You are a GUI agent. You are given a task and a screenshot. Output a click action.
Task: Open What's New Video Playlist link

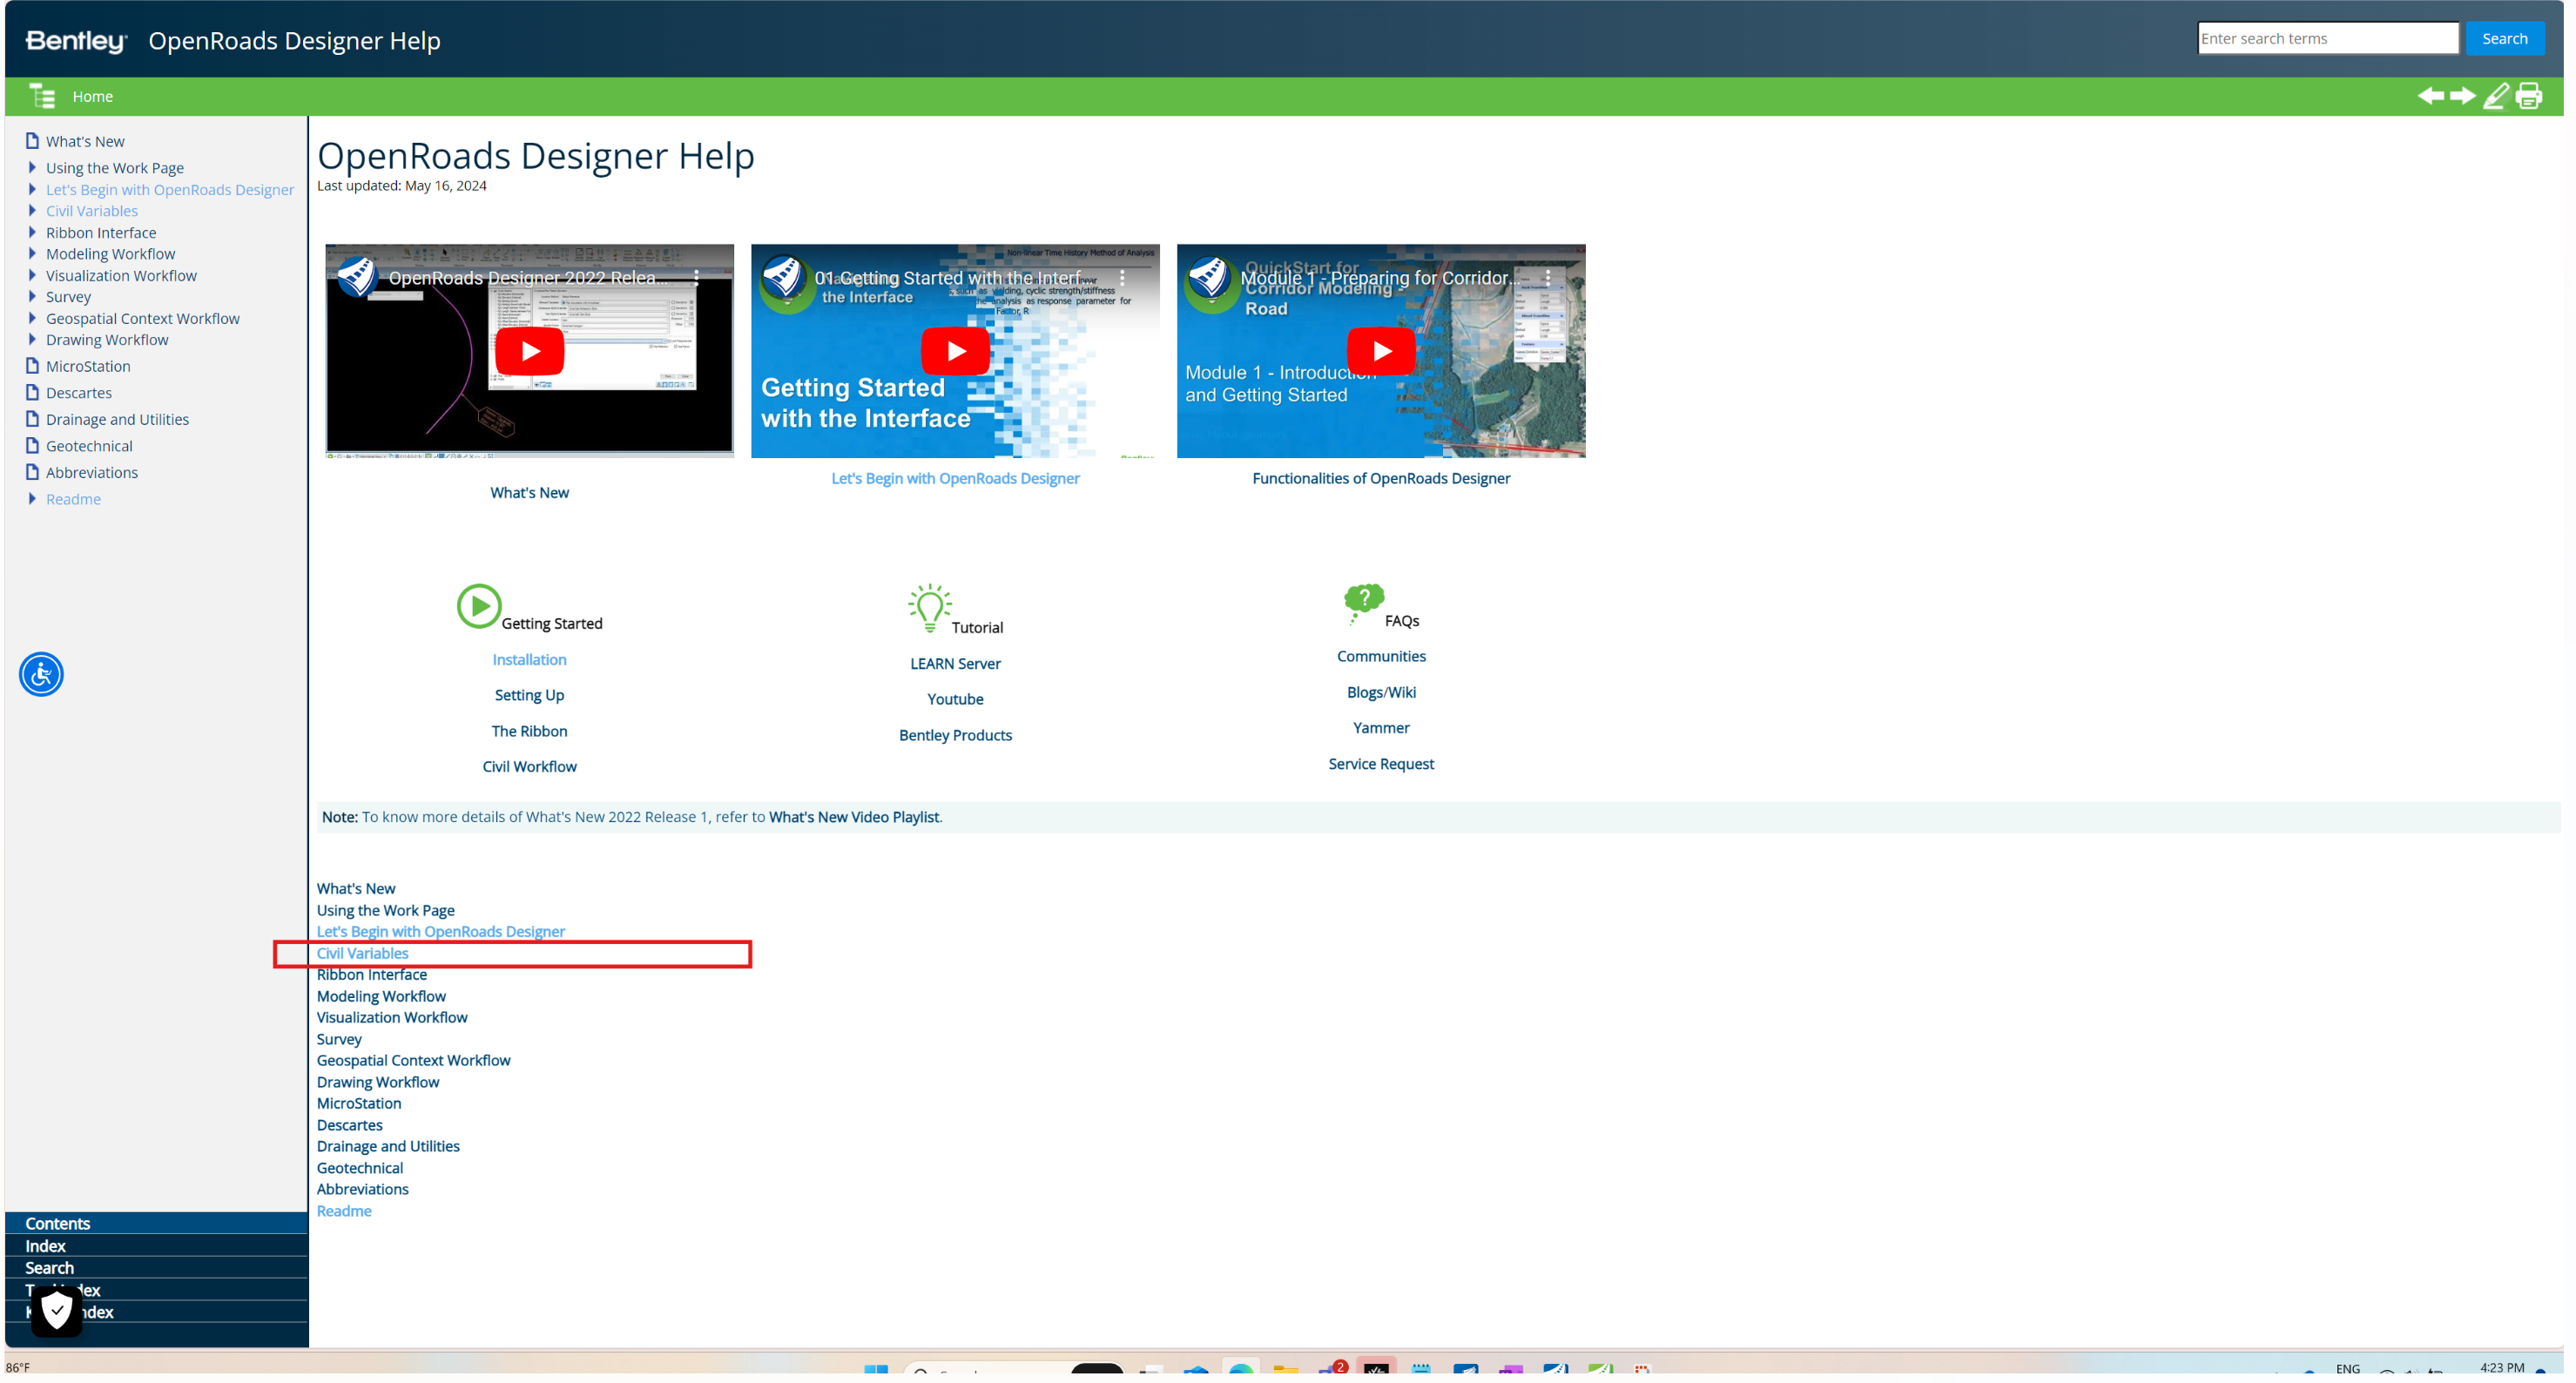854,817
